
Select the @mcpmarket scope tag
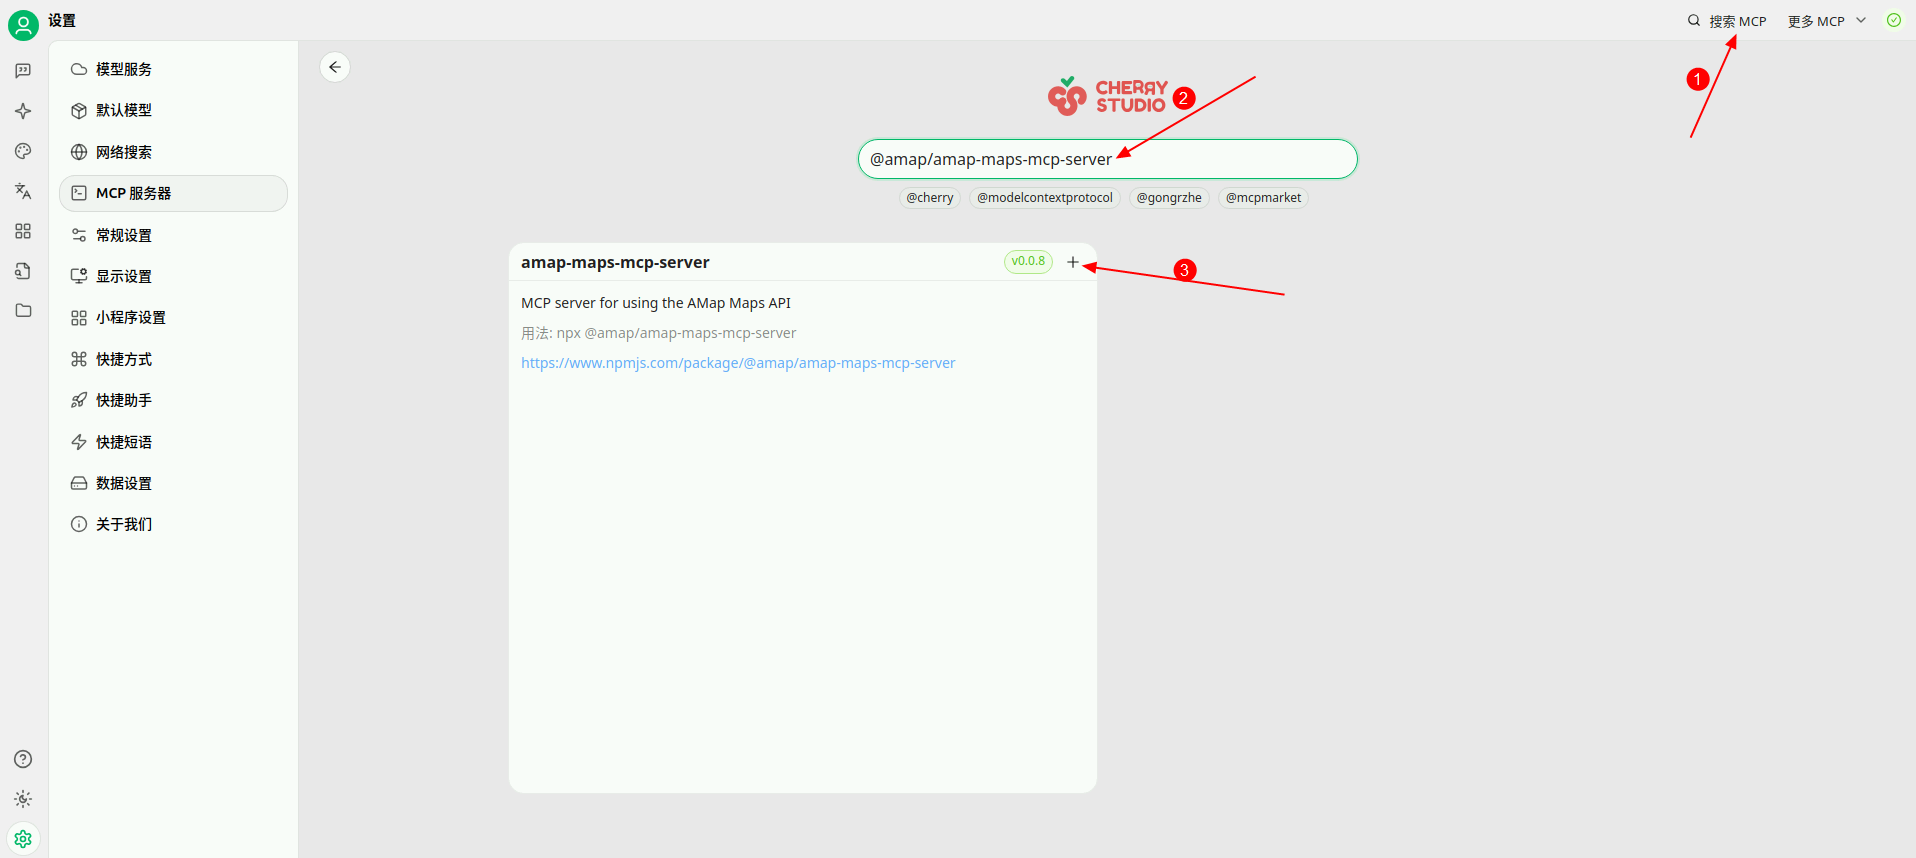coord(1263,198)
